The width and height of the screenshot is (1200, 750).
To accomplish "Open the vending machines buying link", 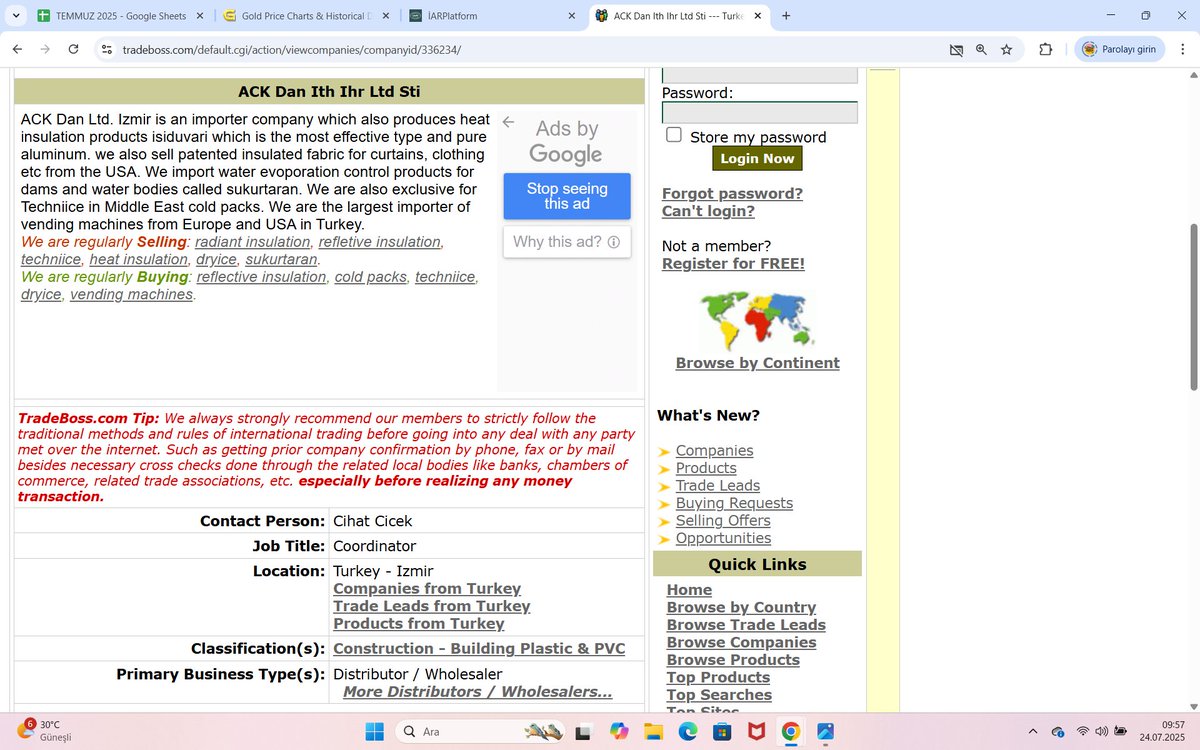I will [x=131, y=295].
